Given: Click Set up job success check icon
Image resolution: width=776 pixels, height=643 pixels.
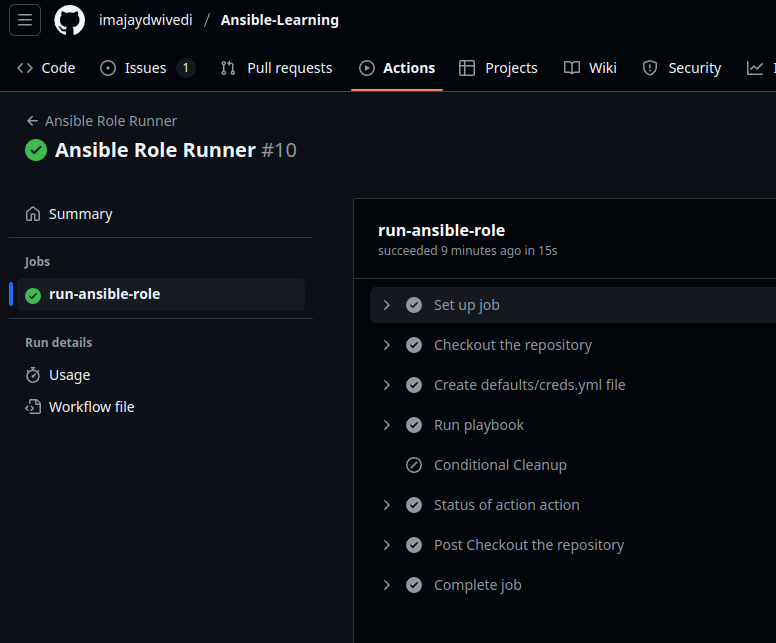Looking at the screenshot, I should (x=414, y=305).
